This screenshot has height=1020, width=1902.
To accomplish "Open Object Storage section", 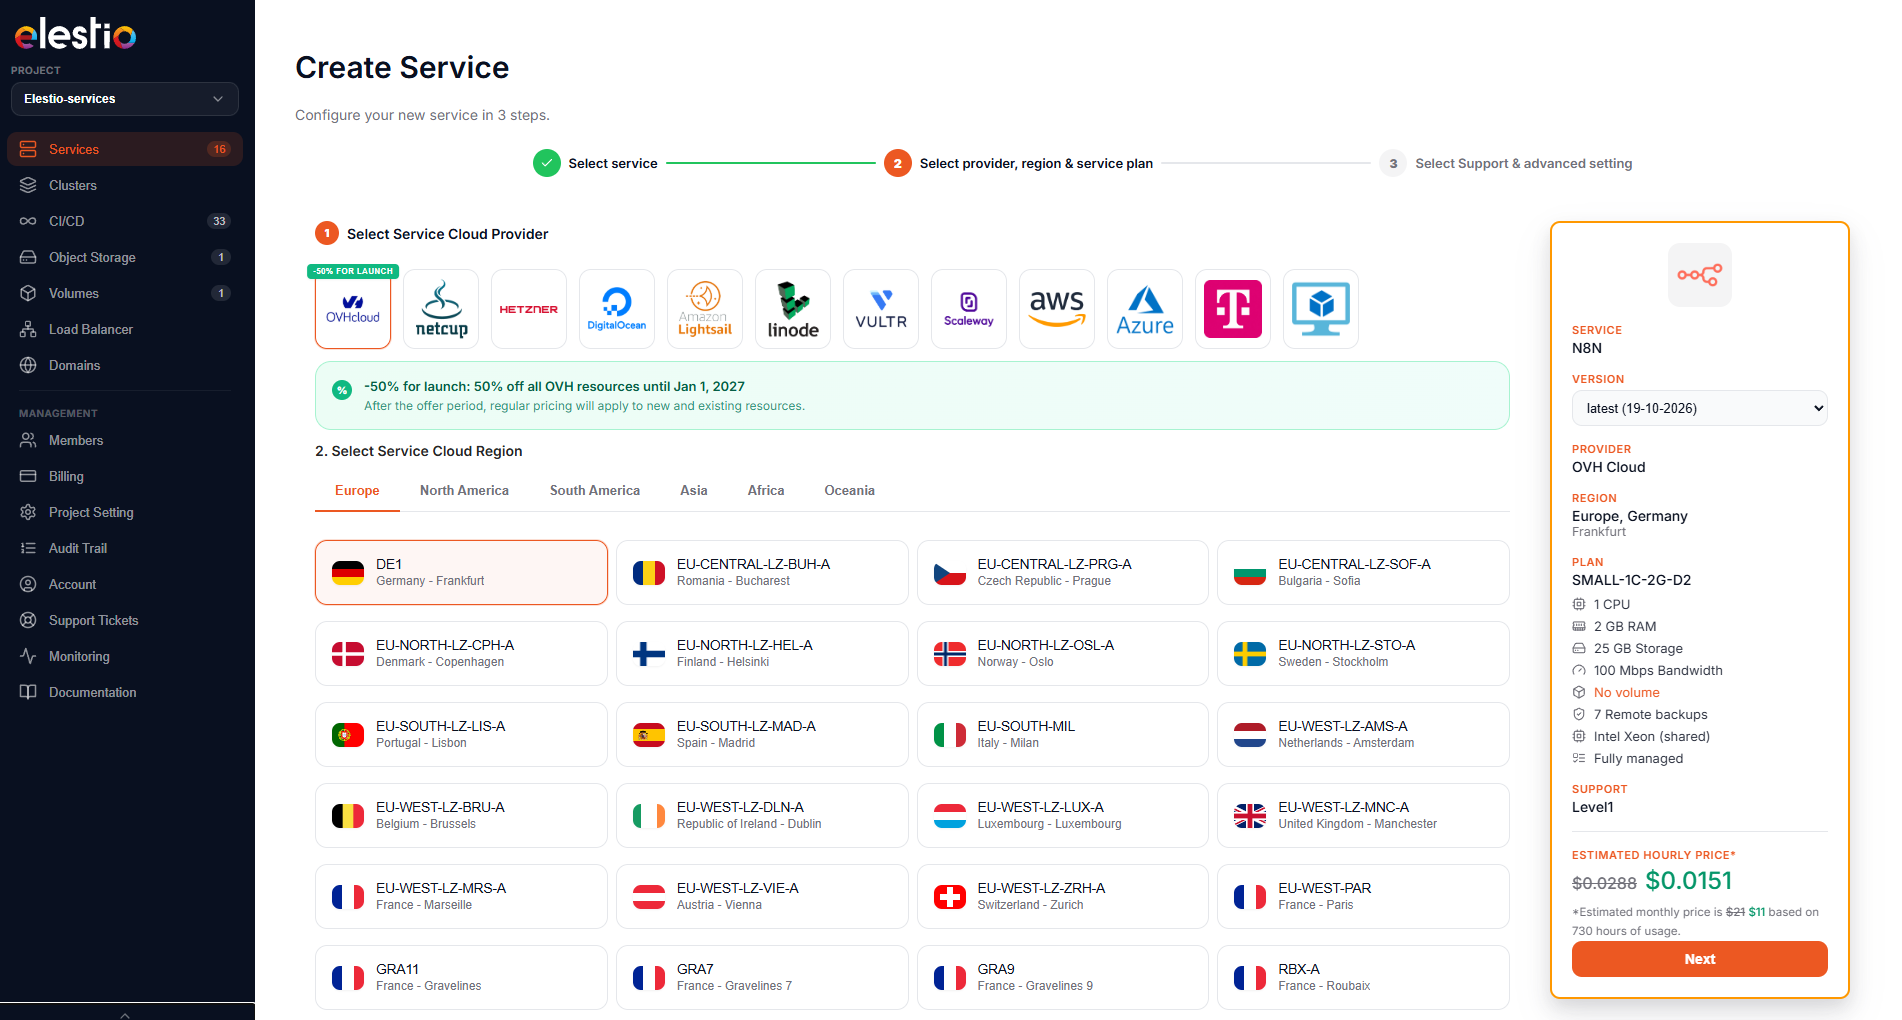I will [x=125, y=257].
